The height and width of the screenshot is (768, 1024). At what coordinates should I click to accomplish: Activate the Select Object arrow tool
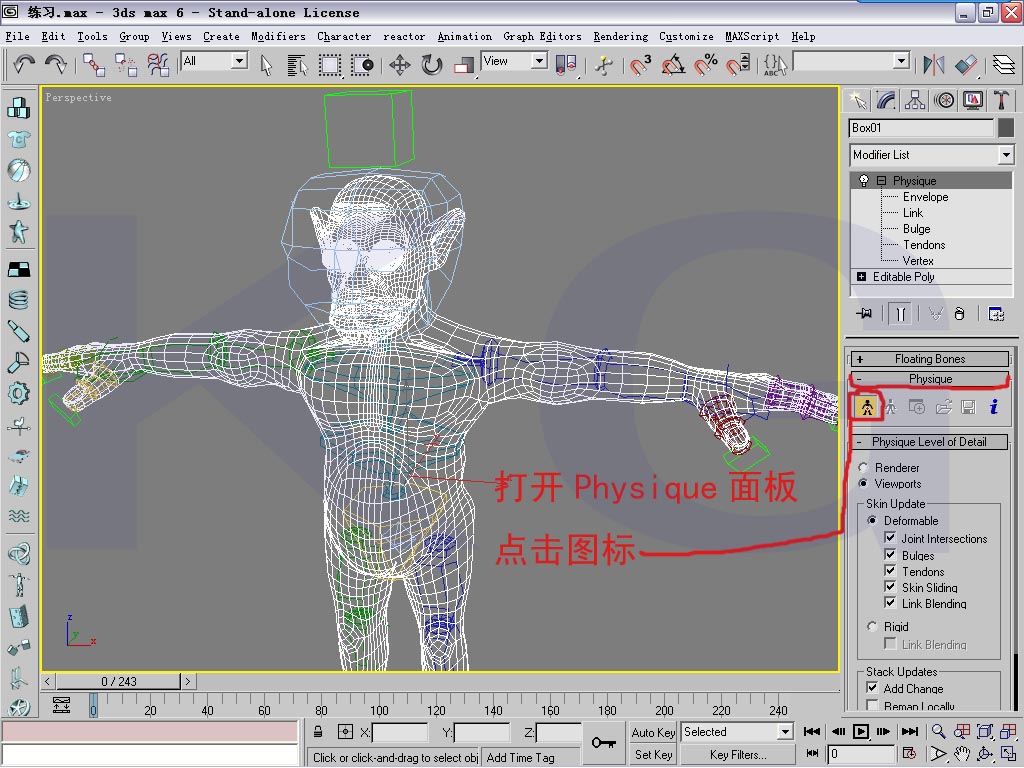265,65
